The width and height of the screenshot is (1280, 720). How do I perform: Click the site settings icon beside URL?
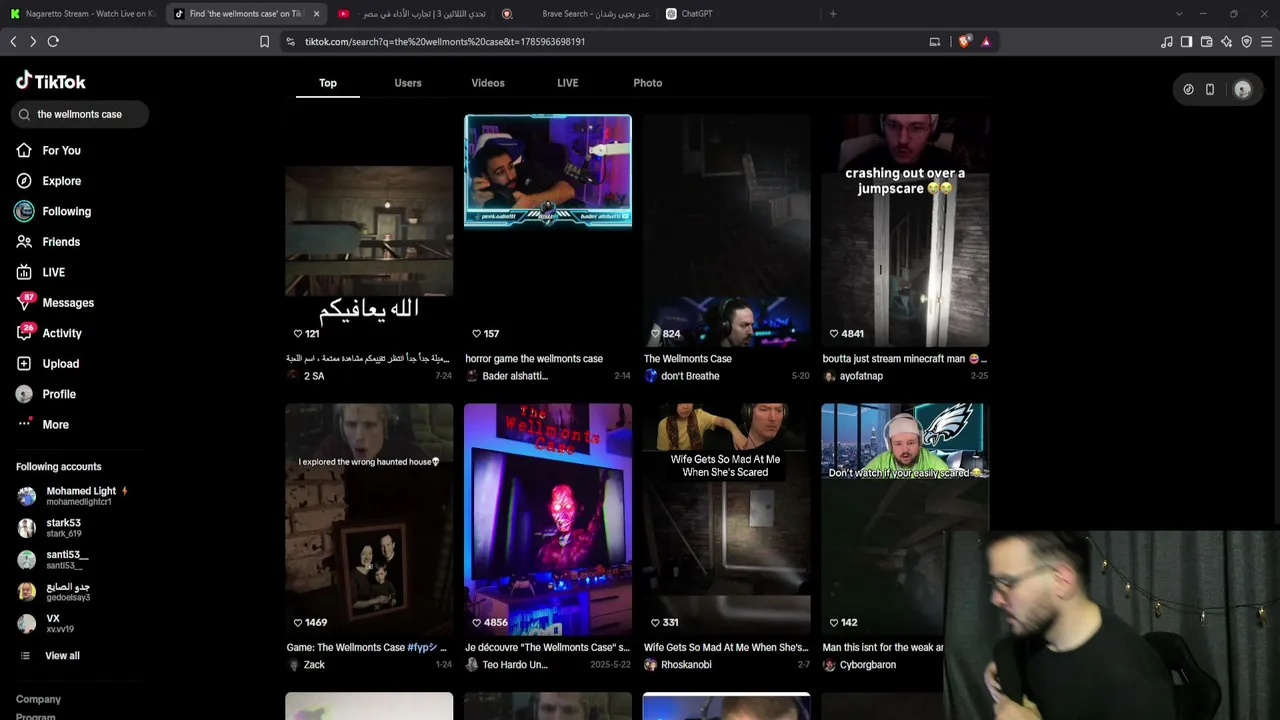pos(290,42)
